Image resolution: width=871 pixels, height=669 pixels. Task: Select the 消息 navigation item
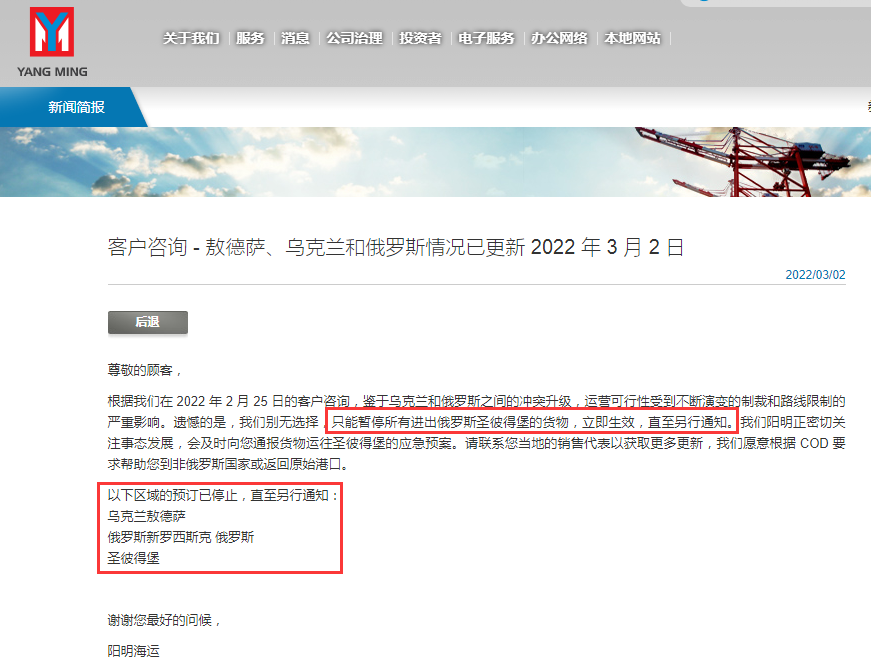[295, 38]
